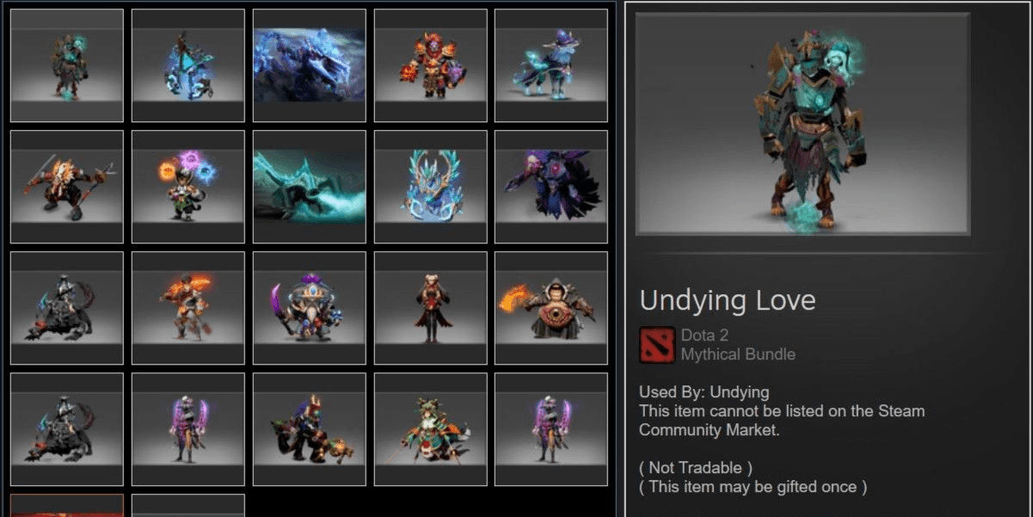
Task: Select the green-haired character in teal robes
Action: tap(430, 429)
